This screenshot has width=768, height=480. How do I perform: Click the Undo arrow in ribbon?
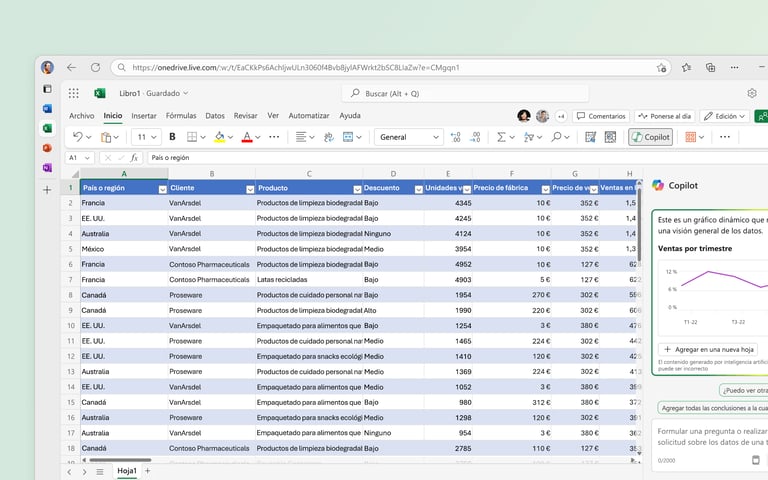[77, 137]
